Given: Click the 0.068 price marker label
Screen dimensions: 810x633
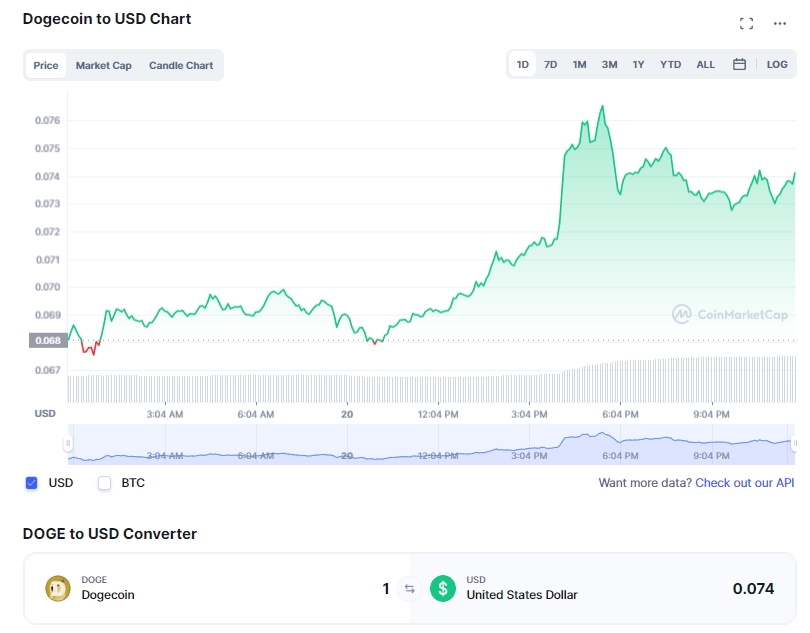Looking at the screenshot, I should coord(48,341).
